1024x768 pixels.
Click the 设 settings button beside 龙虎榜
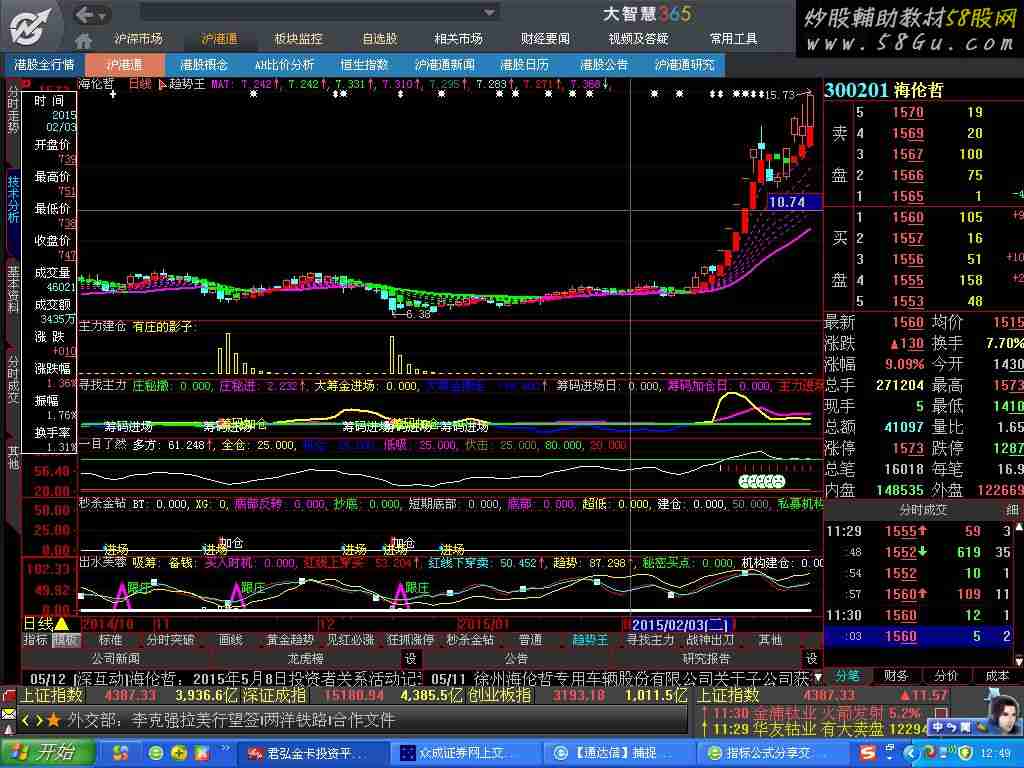click(x=410, y=658)
